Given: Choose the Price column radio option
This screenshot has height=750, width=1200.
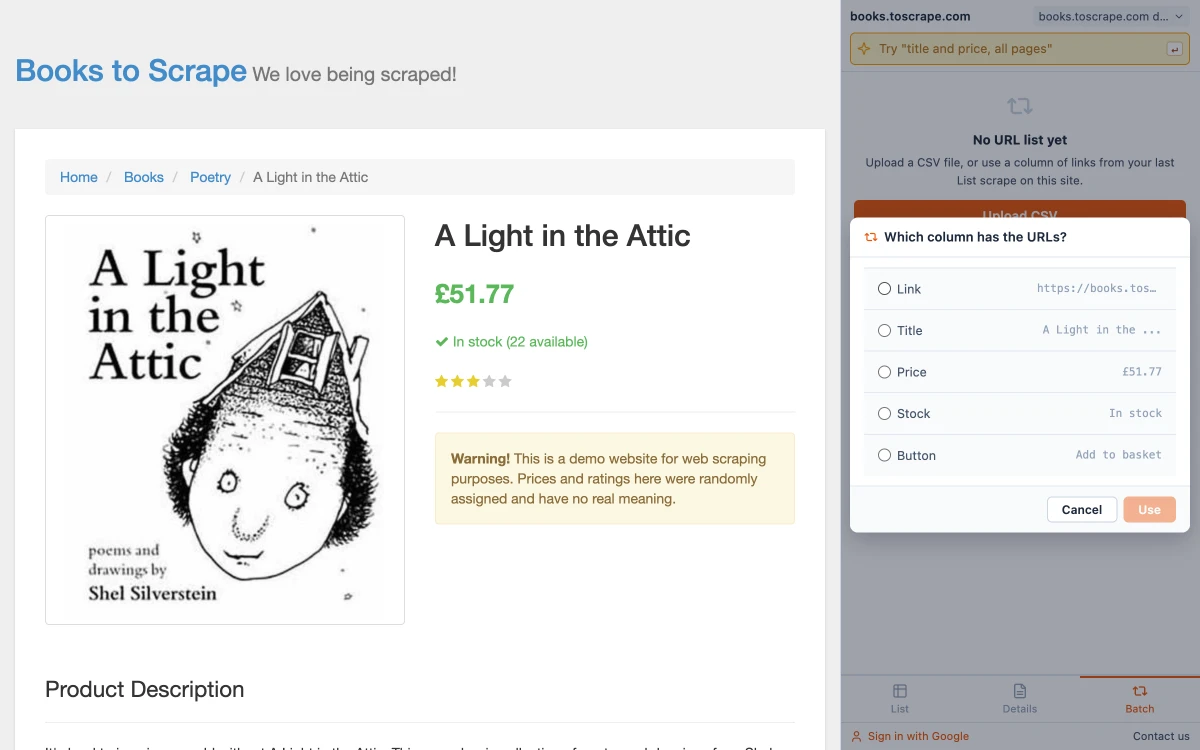Looking at the screenshot, I should pos(884,372).
